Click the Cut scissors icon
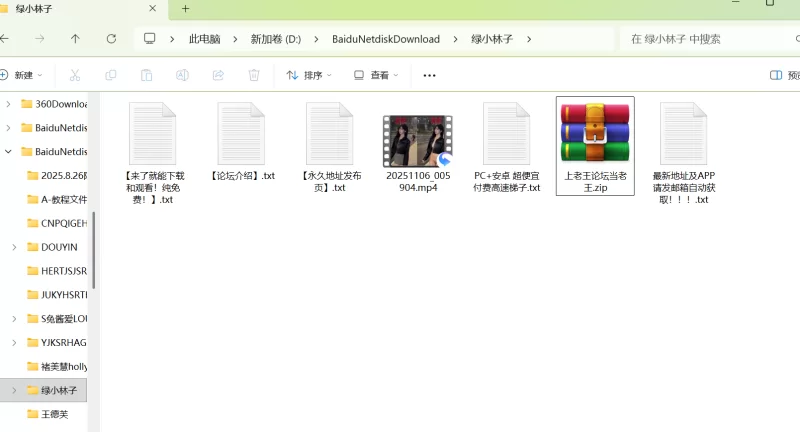The image size is (800, 432). click(75, 75)
